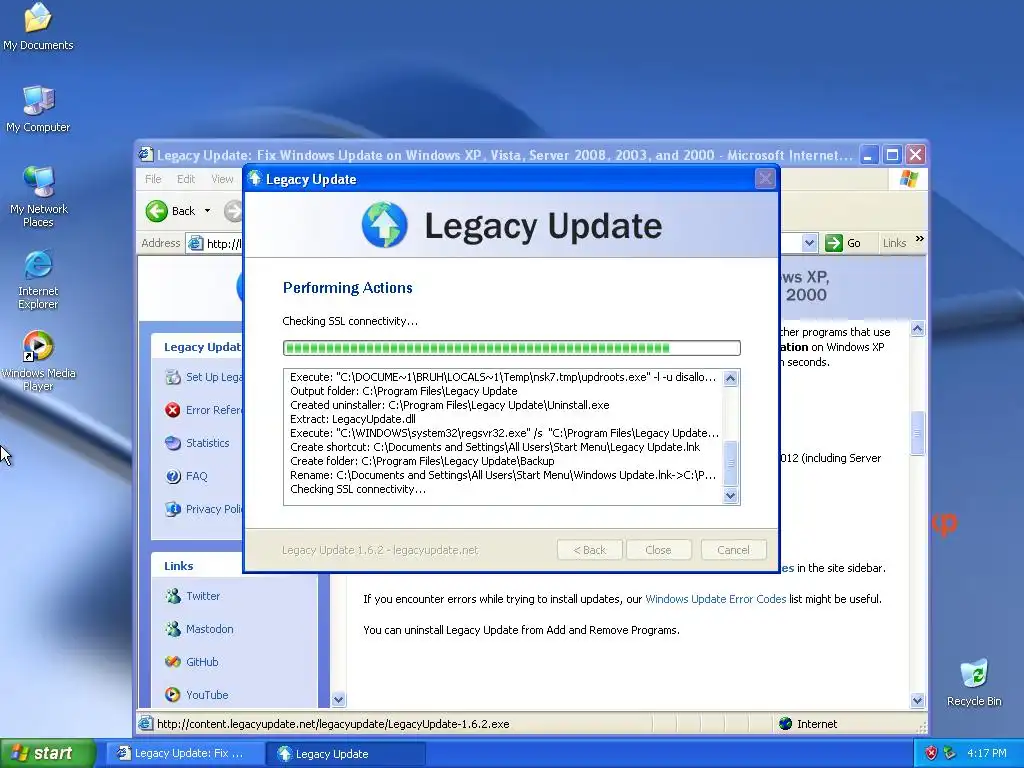The height and width of the screenshot is (768, 1024).
Task: Open the View menu in Internet Explorer
Action: pyautogui.click(x=222, y=179)
